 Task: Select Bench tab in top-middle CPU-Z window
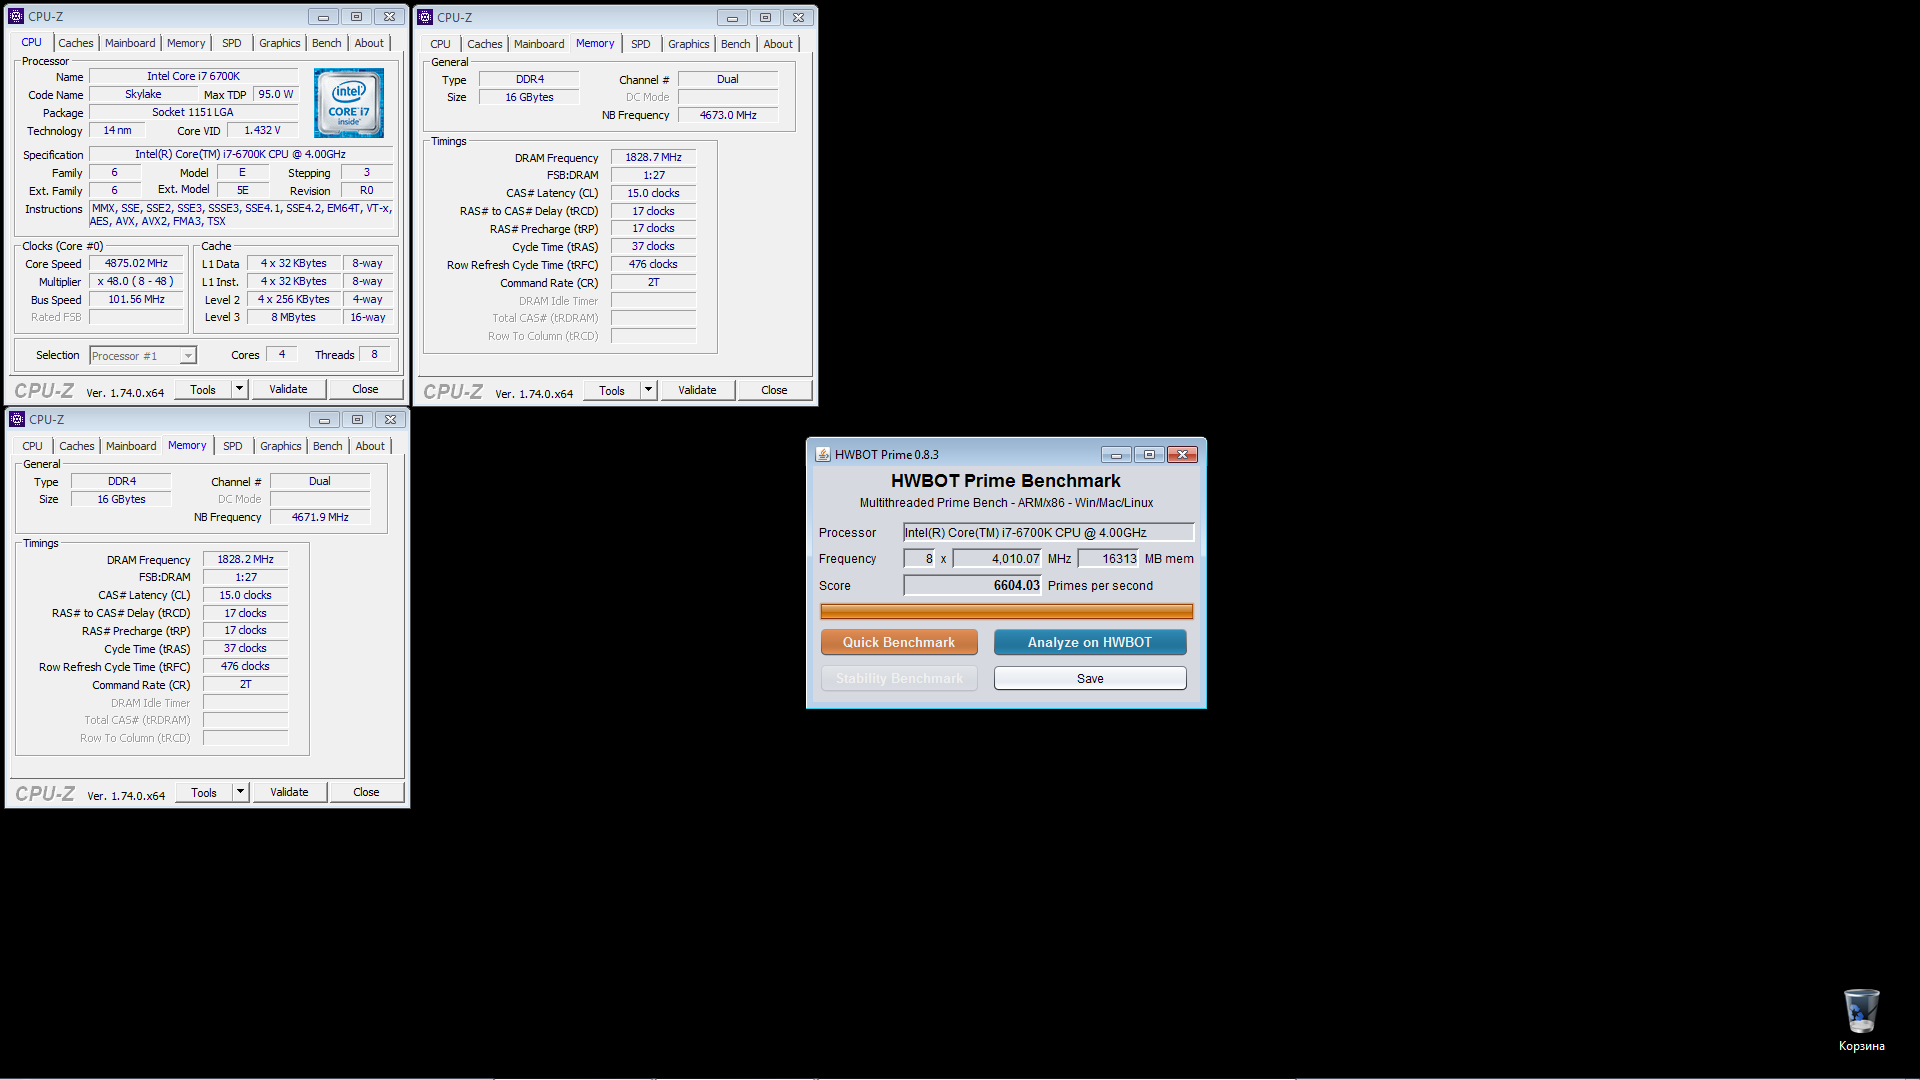pyautogui.click(x=736, y=44)
